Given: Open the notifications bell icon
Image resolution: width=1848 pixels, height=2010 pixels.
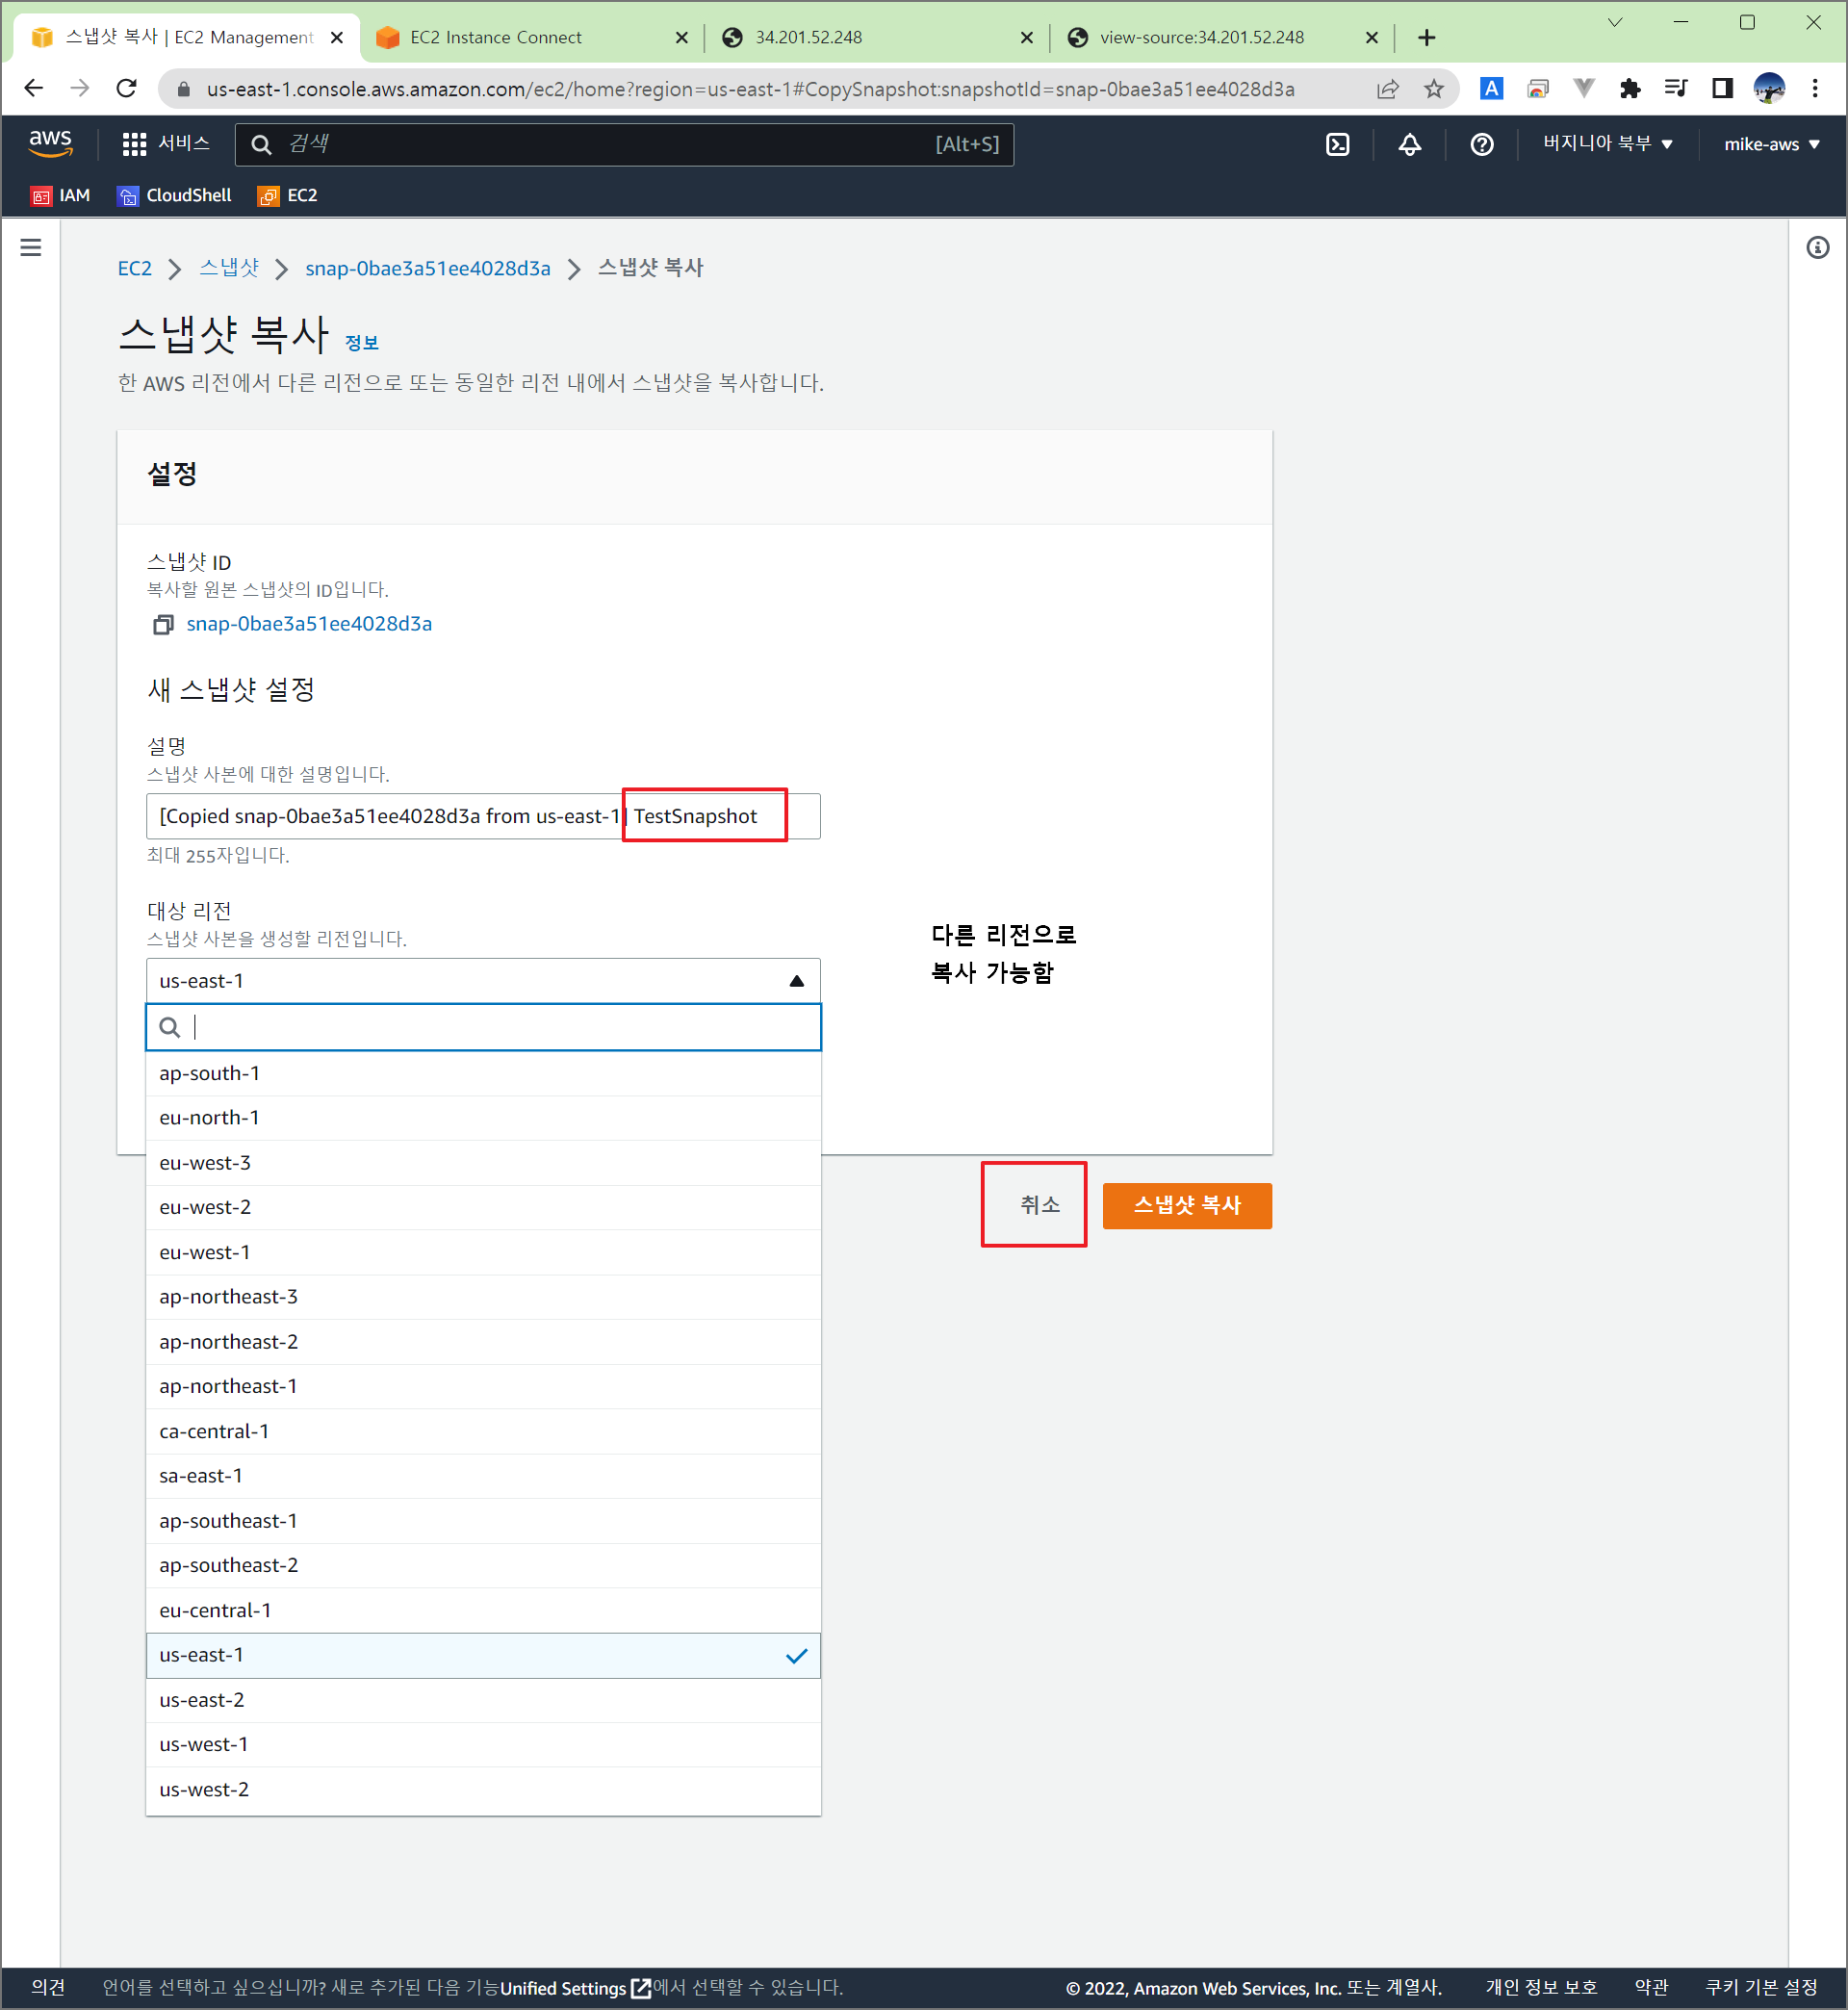Looking at the screenshot, I should (1409, 144).
